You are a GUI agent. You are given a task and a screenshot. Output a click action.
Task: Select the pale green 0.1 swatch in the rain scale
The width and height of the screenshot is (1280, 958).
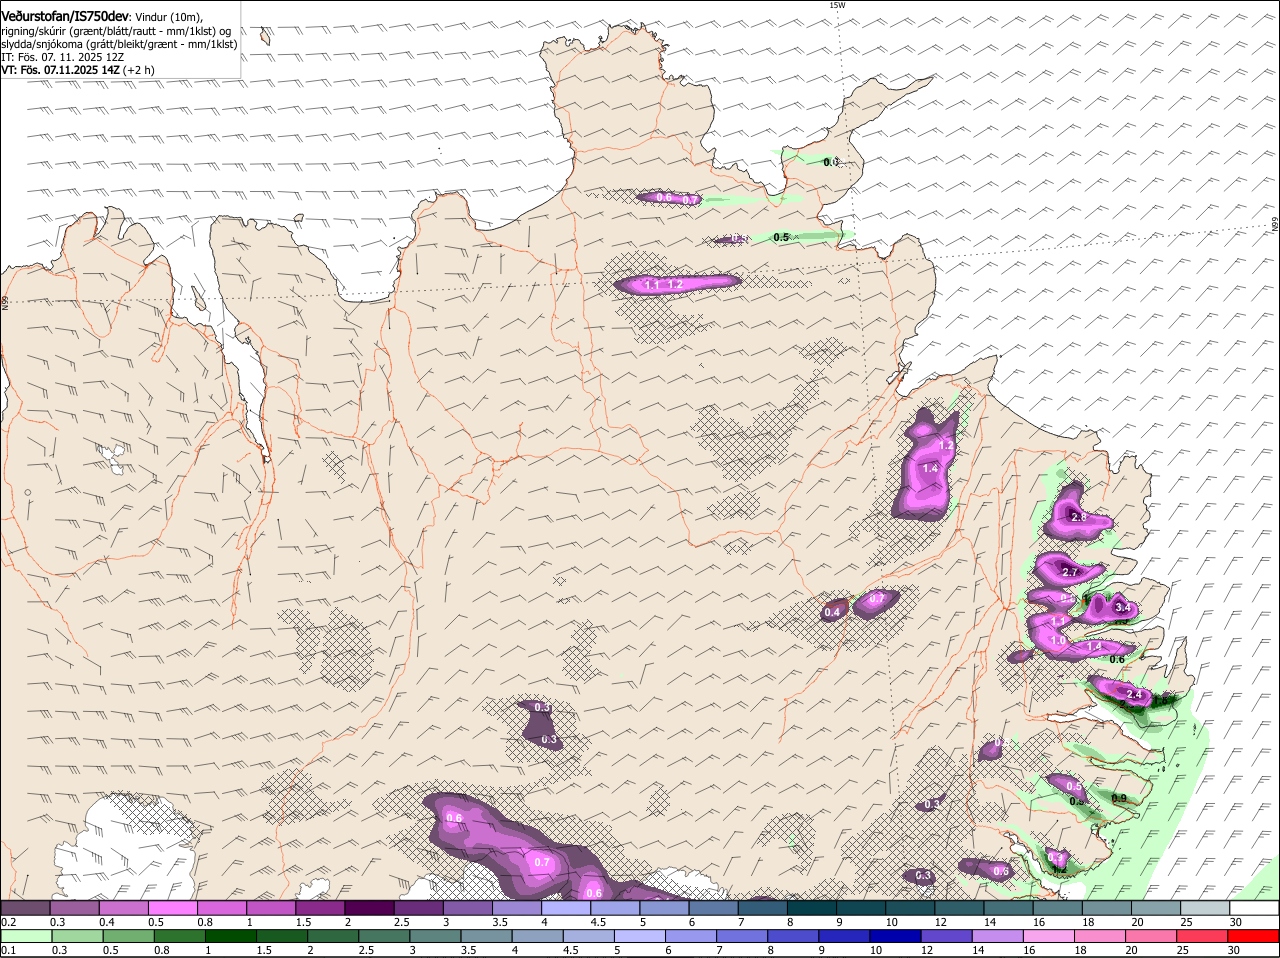[x=26, y=936]
